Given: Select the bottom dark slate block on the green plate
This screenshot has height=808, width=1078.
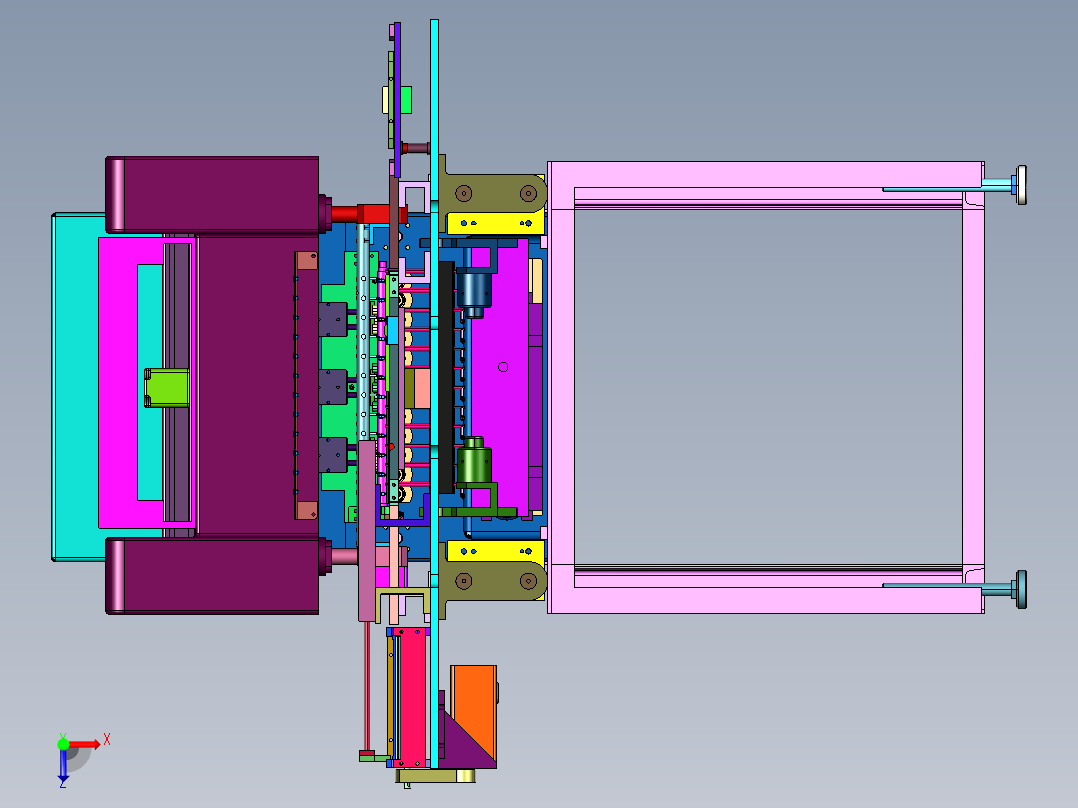Looking at the screenshot, I should click(333, 455).
